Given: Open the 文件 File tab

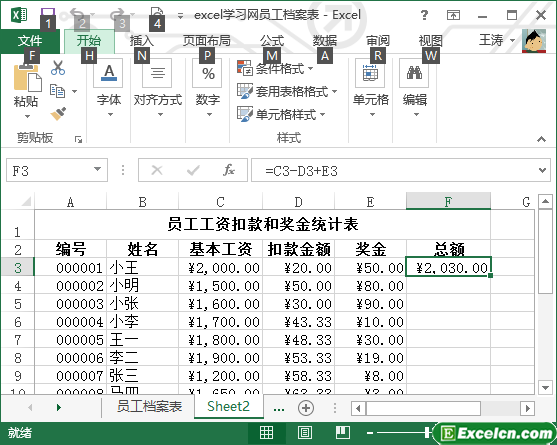Looking at the screenshot, I should [30, 40].
